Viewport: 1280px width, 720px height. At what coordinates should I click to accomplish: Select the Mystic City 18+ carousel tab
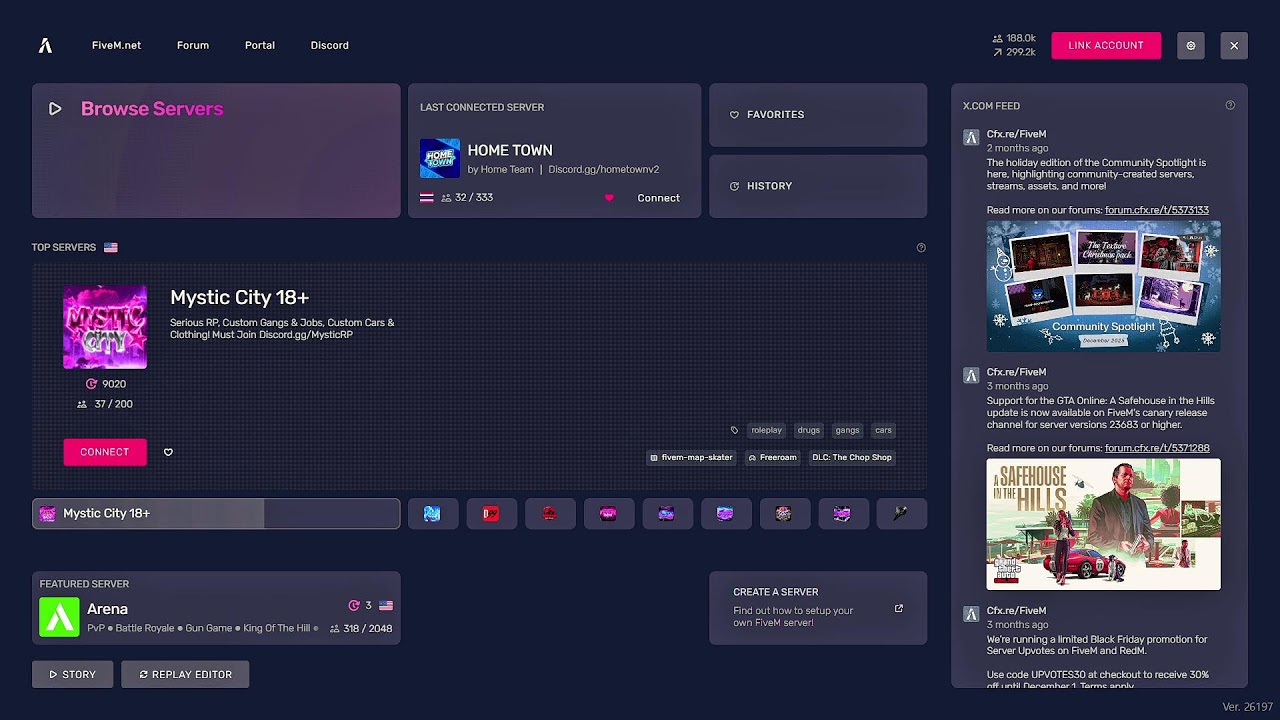click(216, 513)
